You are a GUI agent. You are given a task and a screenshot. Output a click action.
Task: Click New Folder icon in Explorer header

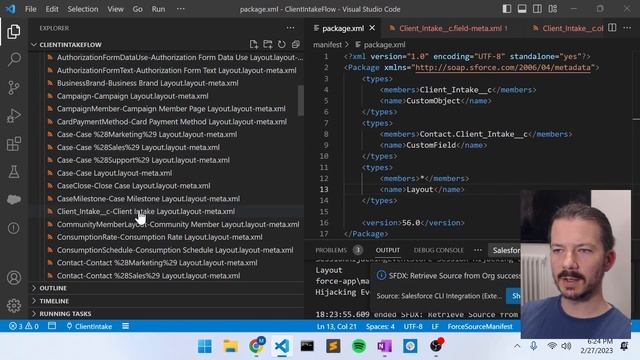(268, 44)
